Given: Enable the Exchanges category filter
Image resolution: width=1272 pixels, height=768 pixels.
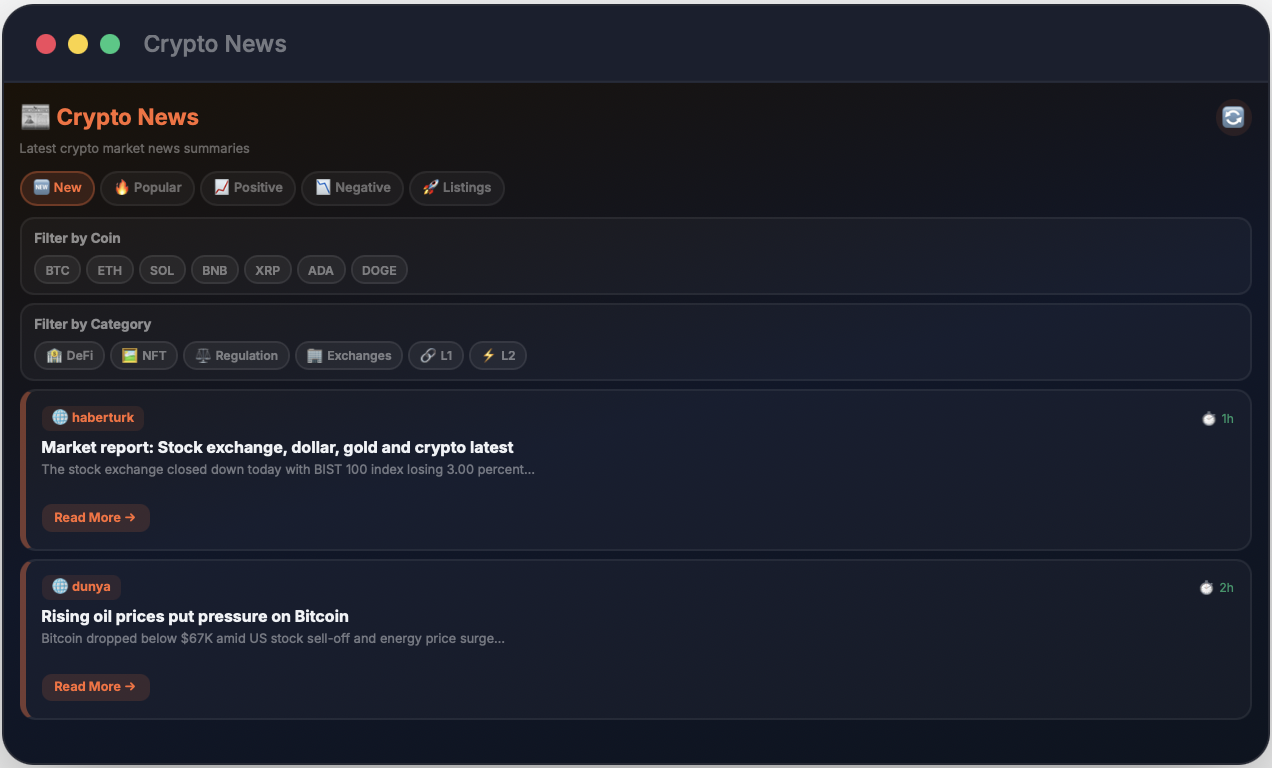Looking at the screenshot, I should (x=349, y=355).
